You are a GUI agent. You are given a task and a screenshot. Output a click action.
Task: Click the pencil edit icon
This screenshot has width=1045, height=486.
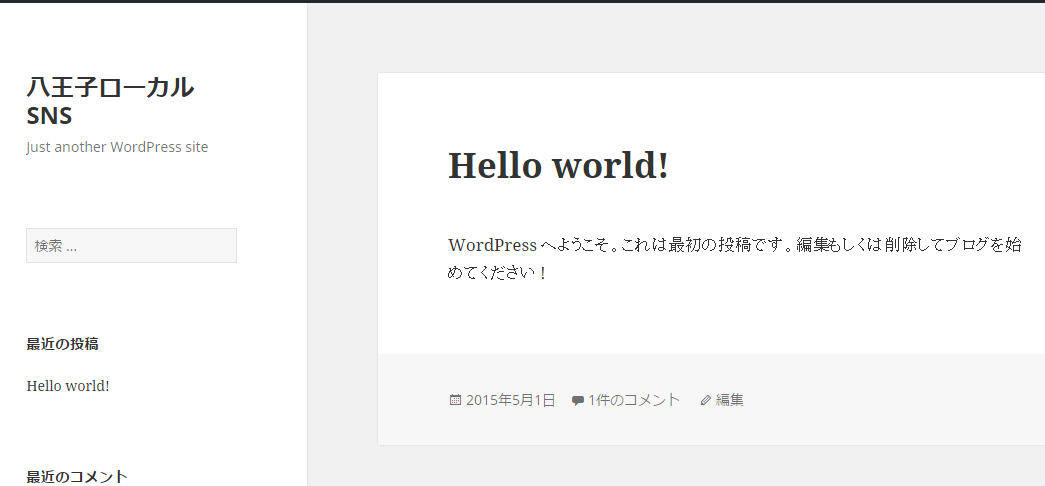(705, 400)
